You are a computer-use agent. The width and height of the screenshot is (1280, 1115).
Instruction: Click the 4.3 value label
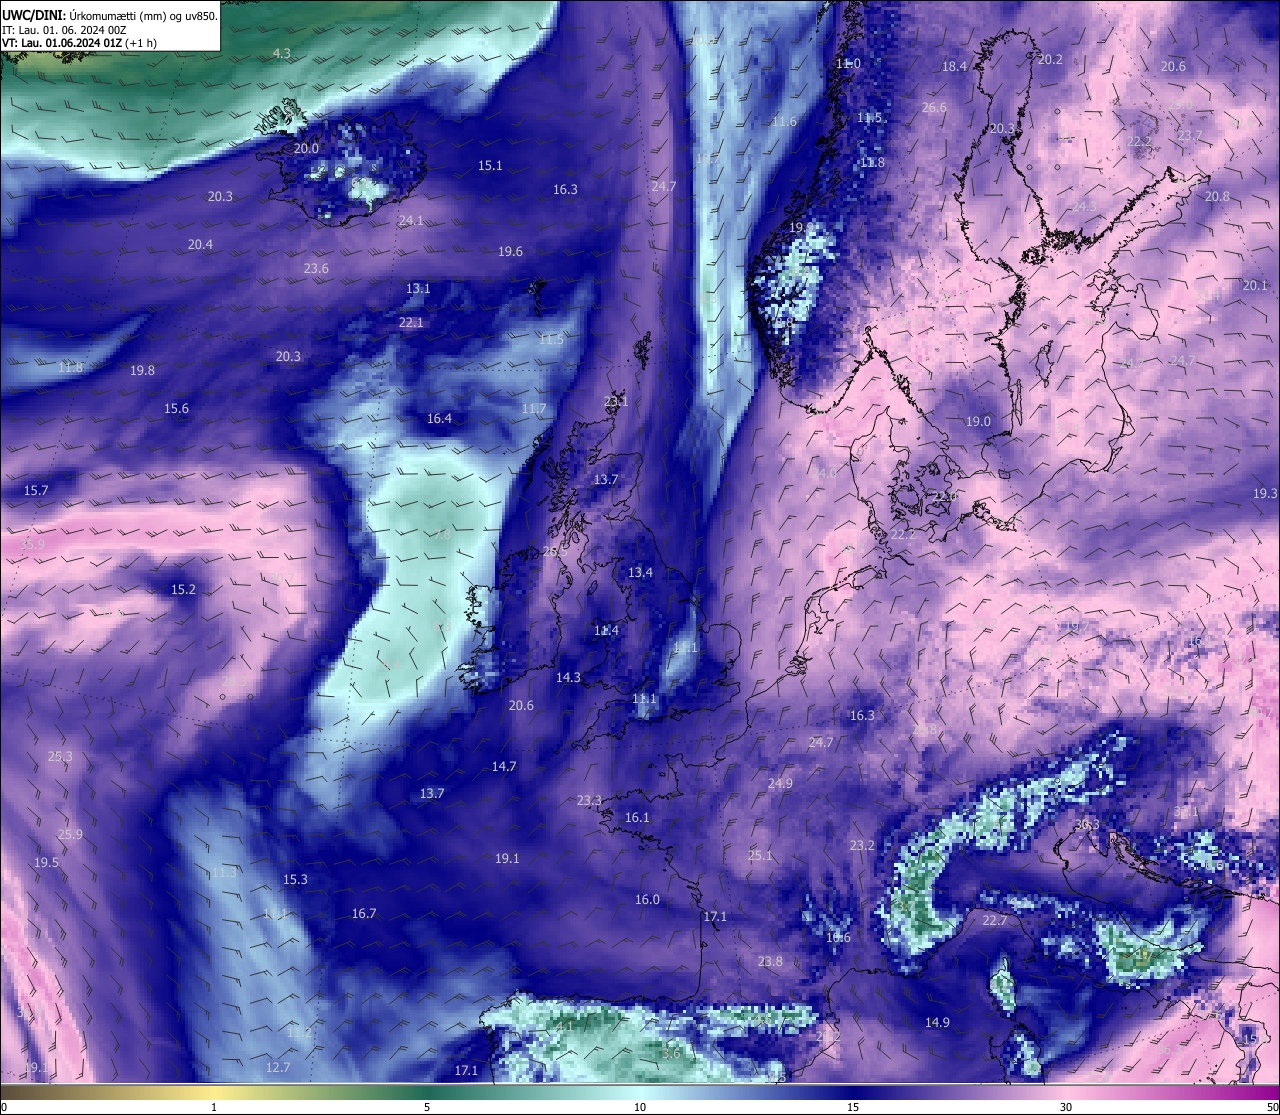(x=282, y=53)
